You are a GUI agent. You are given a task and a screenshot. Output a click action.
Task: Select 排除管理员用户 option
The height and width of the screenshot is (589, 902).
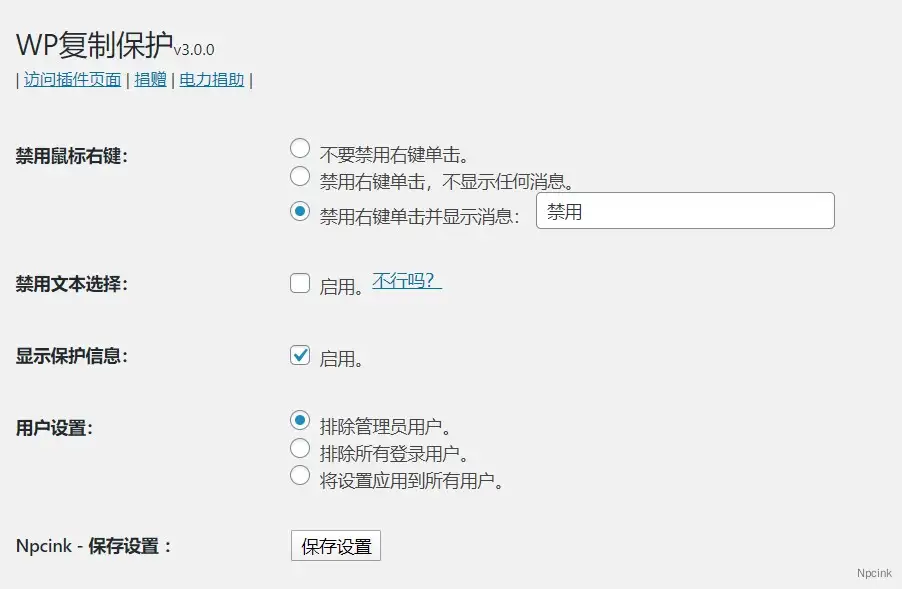[x=299, y=420]
